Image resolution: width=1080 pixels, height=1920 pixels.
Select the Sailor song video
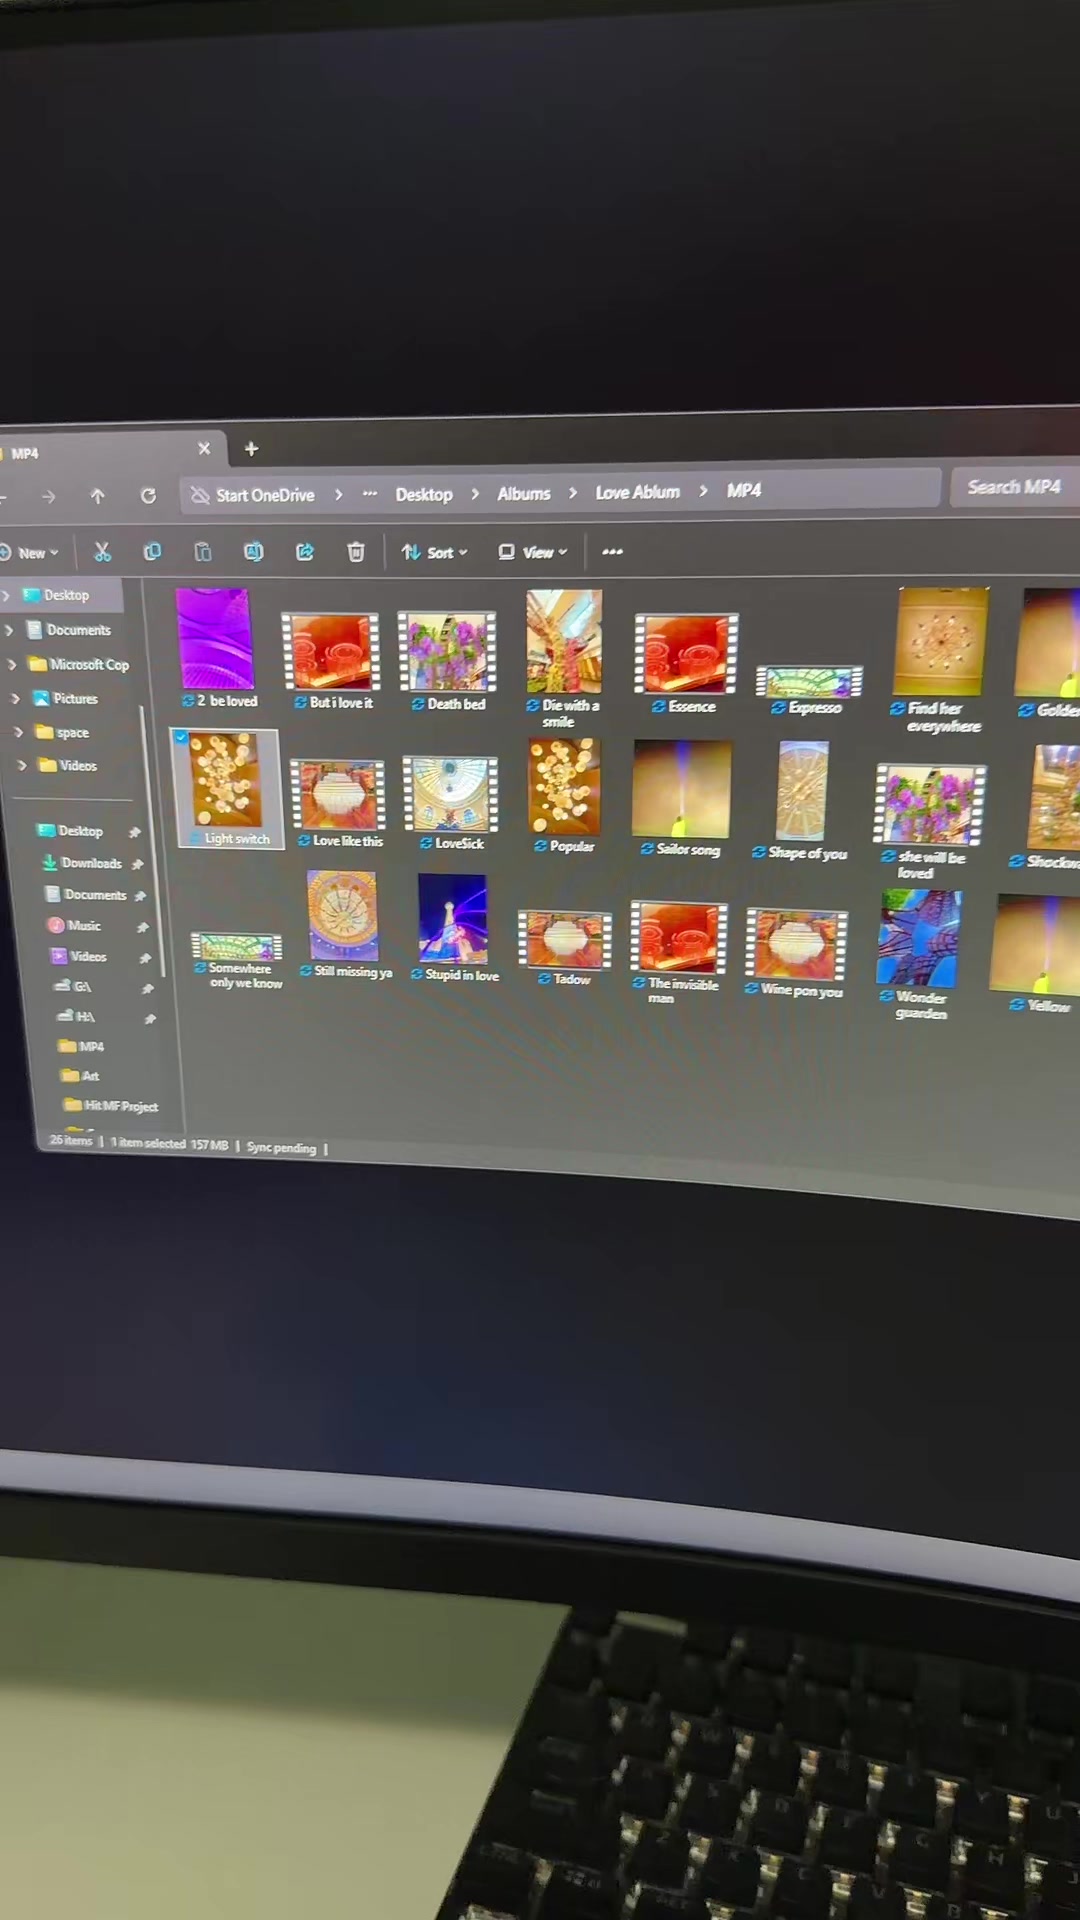[682, 798]
